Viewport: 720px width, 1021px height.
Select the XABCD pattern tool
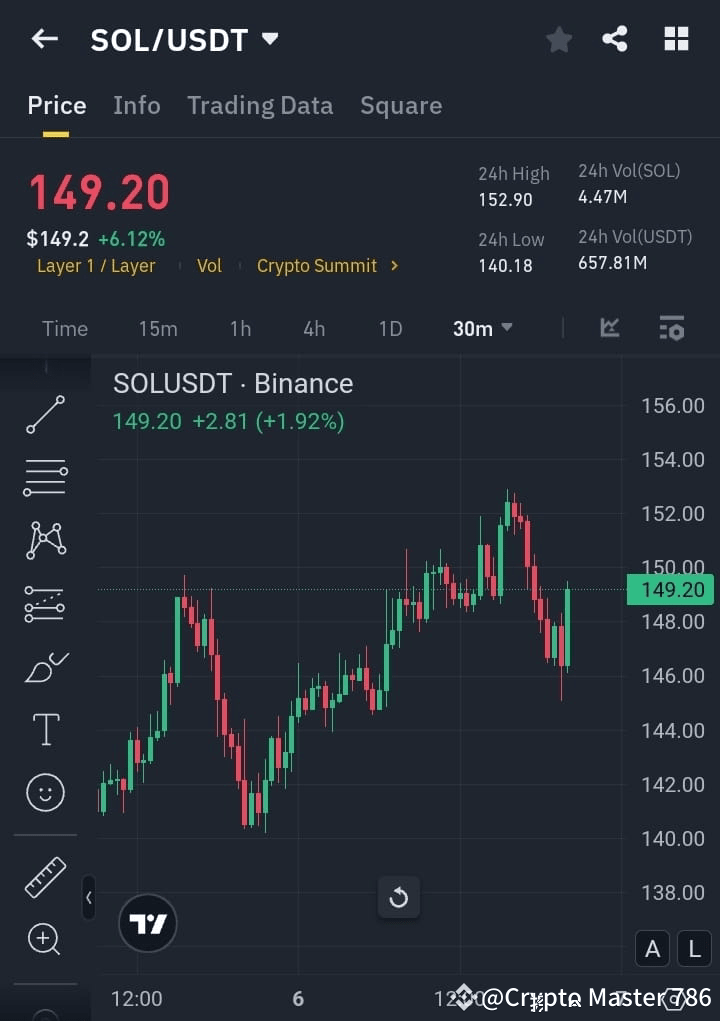(44, 540)
